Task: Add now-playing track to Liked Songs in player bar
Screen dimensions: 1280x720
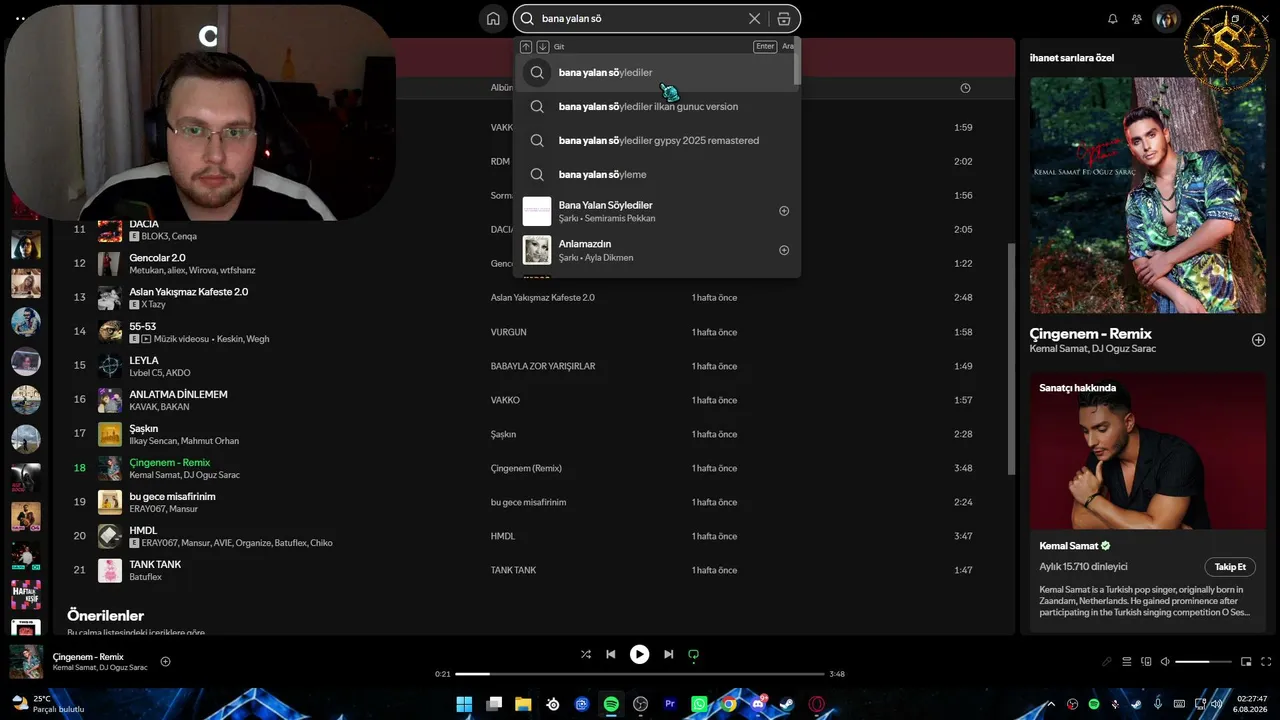Action: coord(166,661)
